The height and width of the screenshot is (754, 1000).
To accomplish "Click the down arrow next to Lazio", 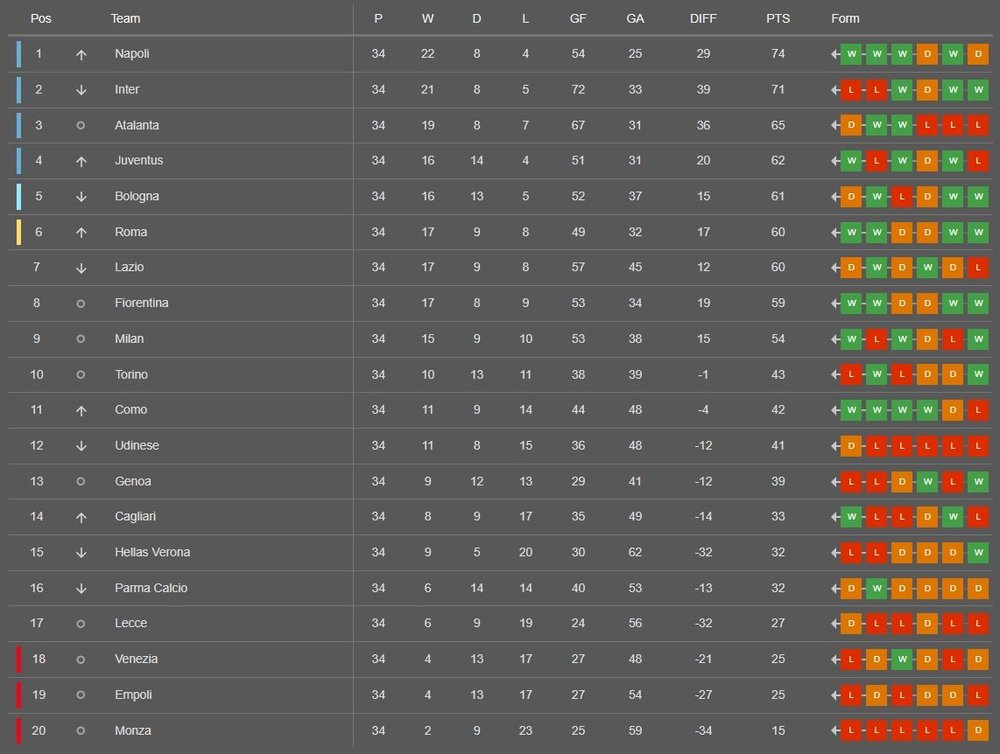I will tap(81, 268).
